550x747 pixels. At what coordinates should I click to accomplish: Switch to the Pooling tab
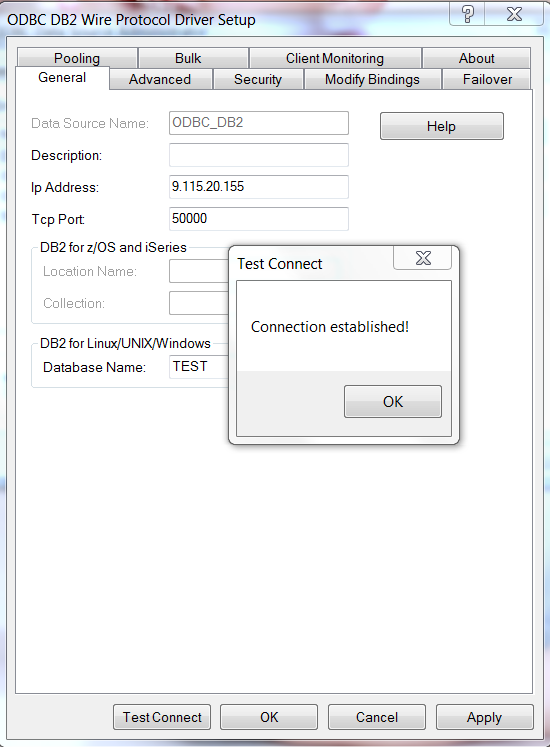click(x=77, y=58)
